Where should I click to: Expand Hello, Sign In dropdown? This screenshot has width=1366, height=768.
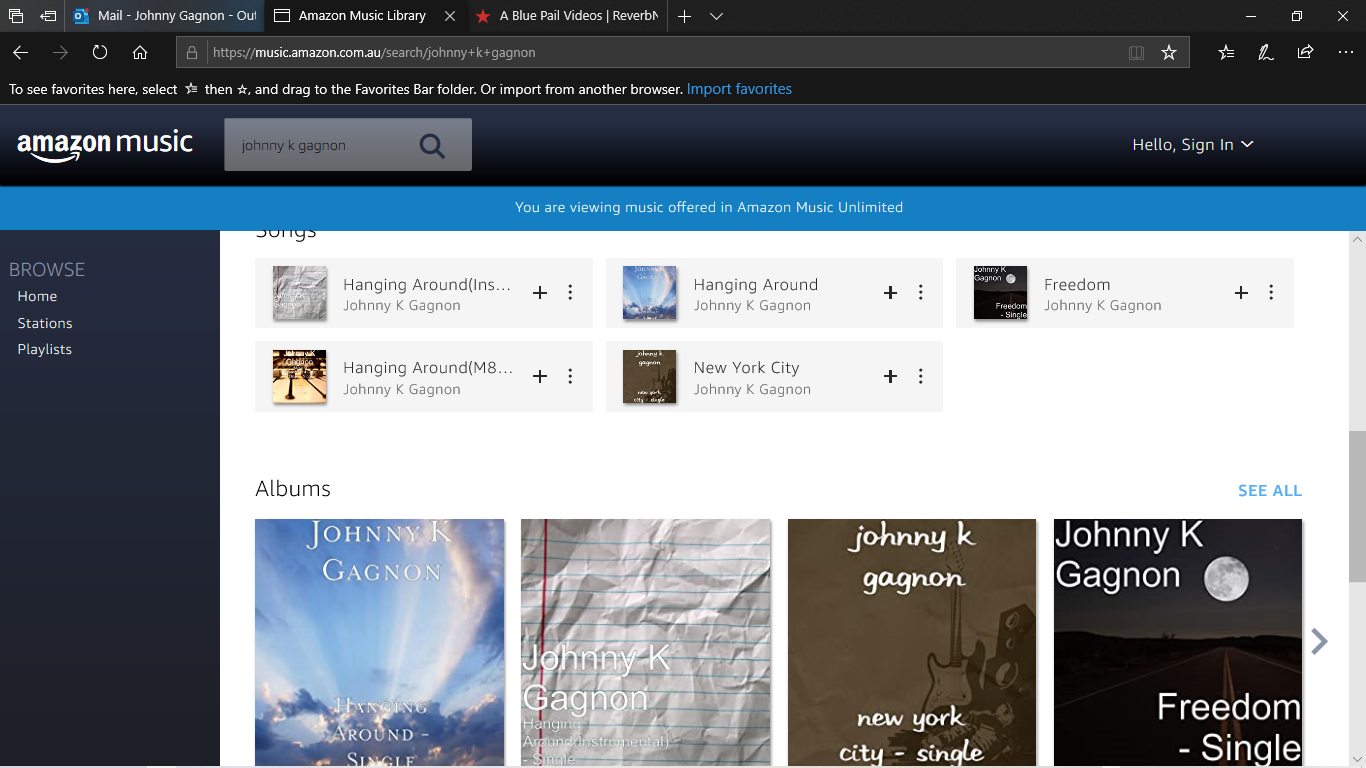[x=1192, y=145]
